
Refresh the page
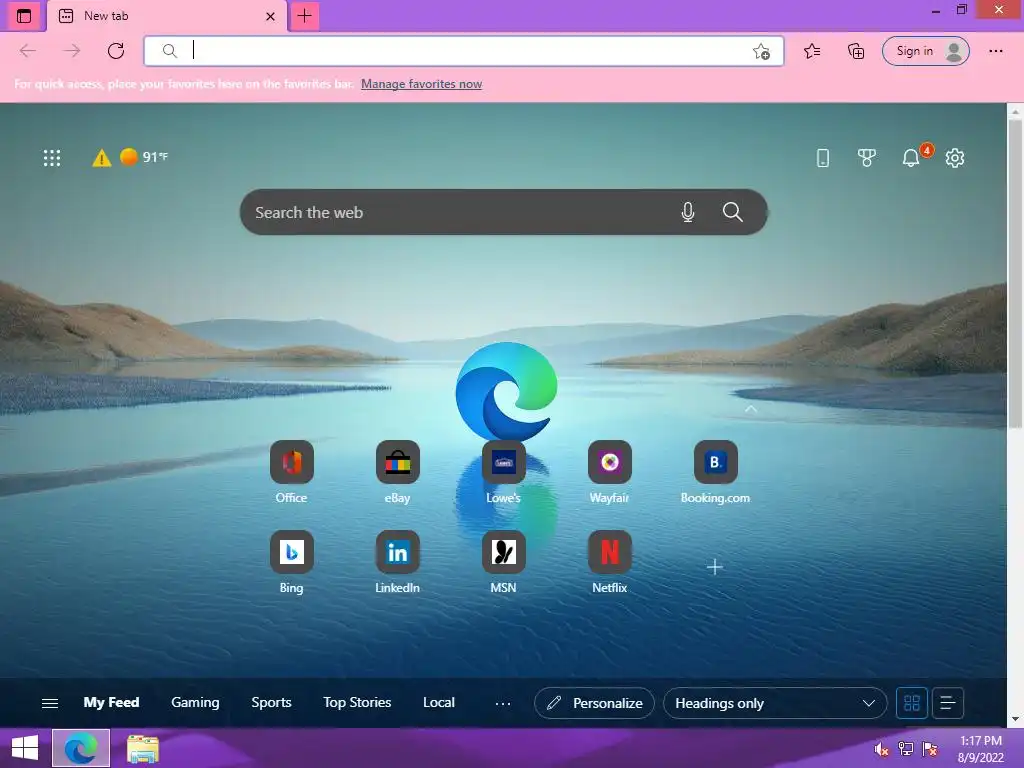(116, 51)
